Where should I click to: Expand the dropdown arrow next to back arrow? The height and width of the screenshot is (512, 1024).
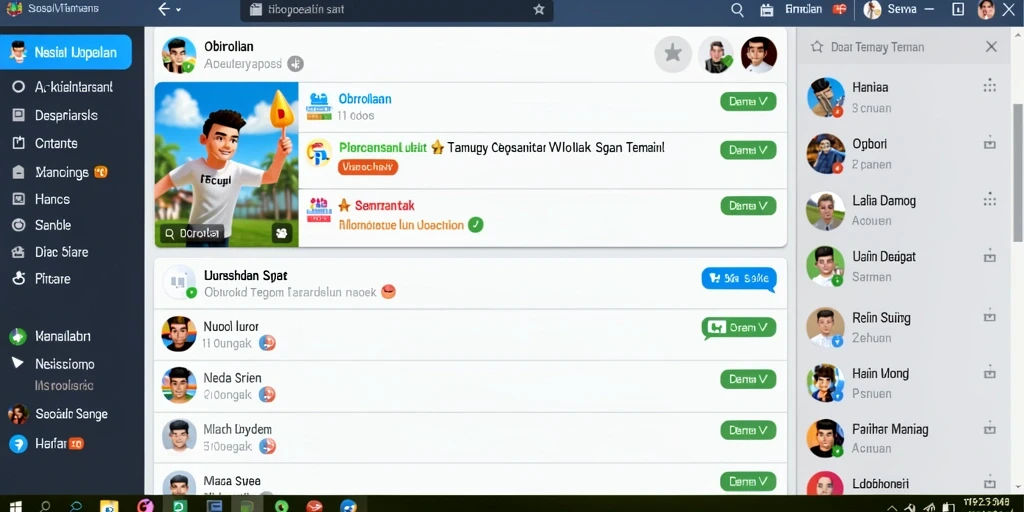[179, 10]
